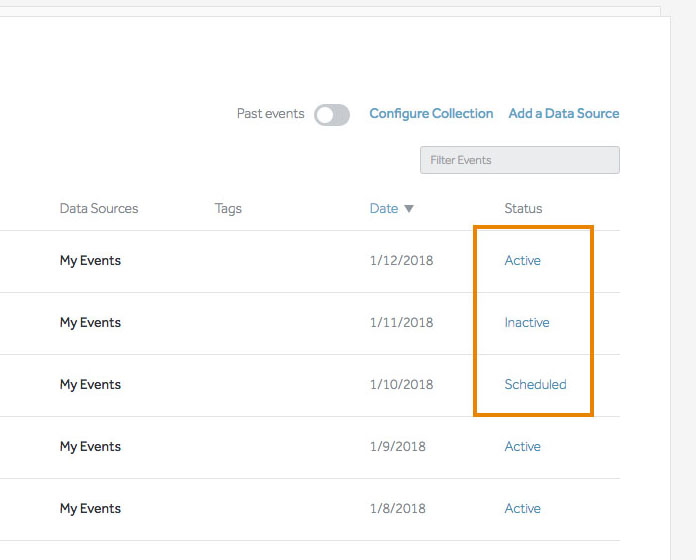Click the Date sort arrow icon
The height and width of the screenshot is (560, 696).
click(x=408, y=209)
